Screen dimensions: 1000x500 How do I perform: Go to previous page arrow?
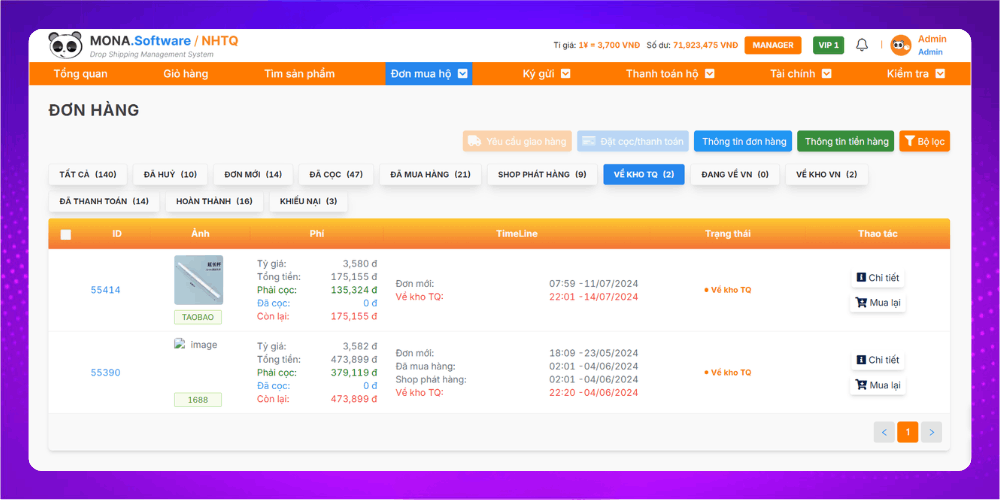[884, 432]
